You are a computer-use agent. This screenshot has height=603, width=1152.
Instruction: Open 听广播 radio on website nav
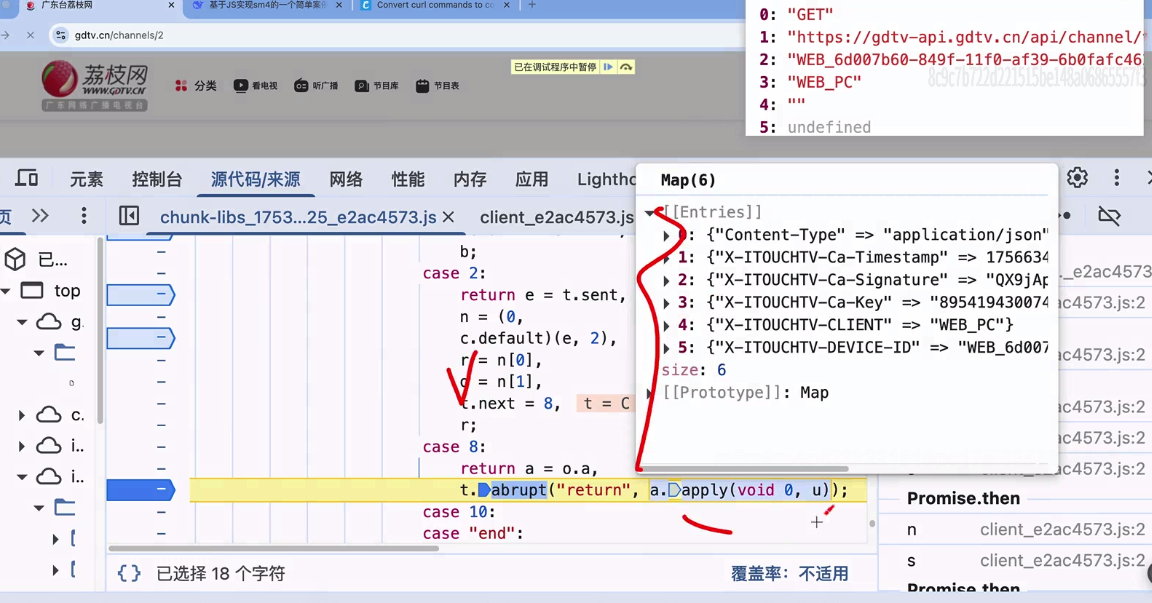316,86
